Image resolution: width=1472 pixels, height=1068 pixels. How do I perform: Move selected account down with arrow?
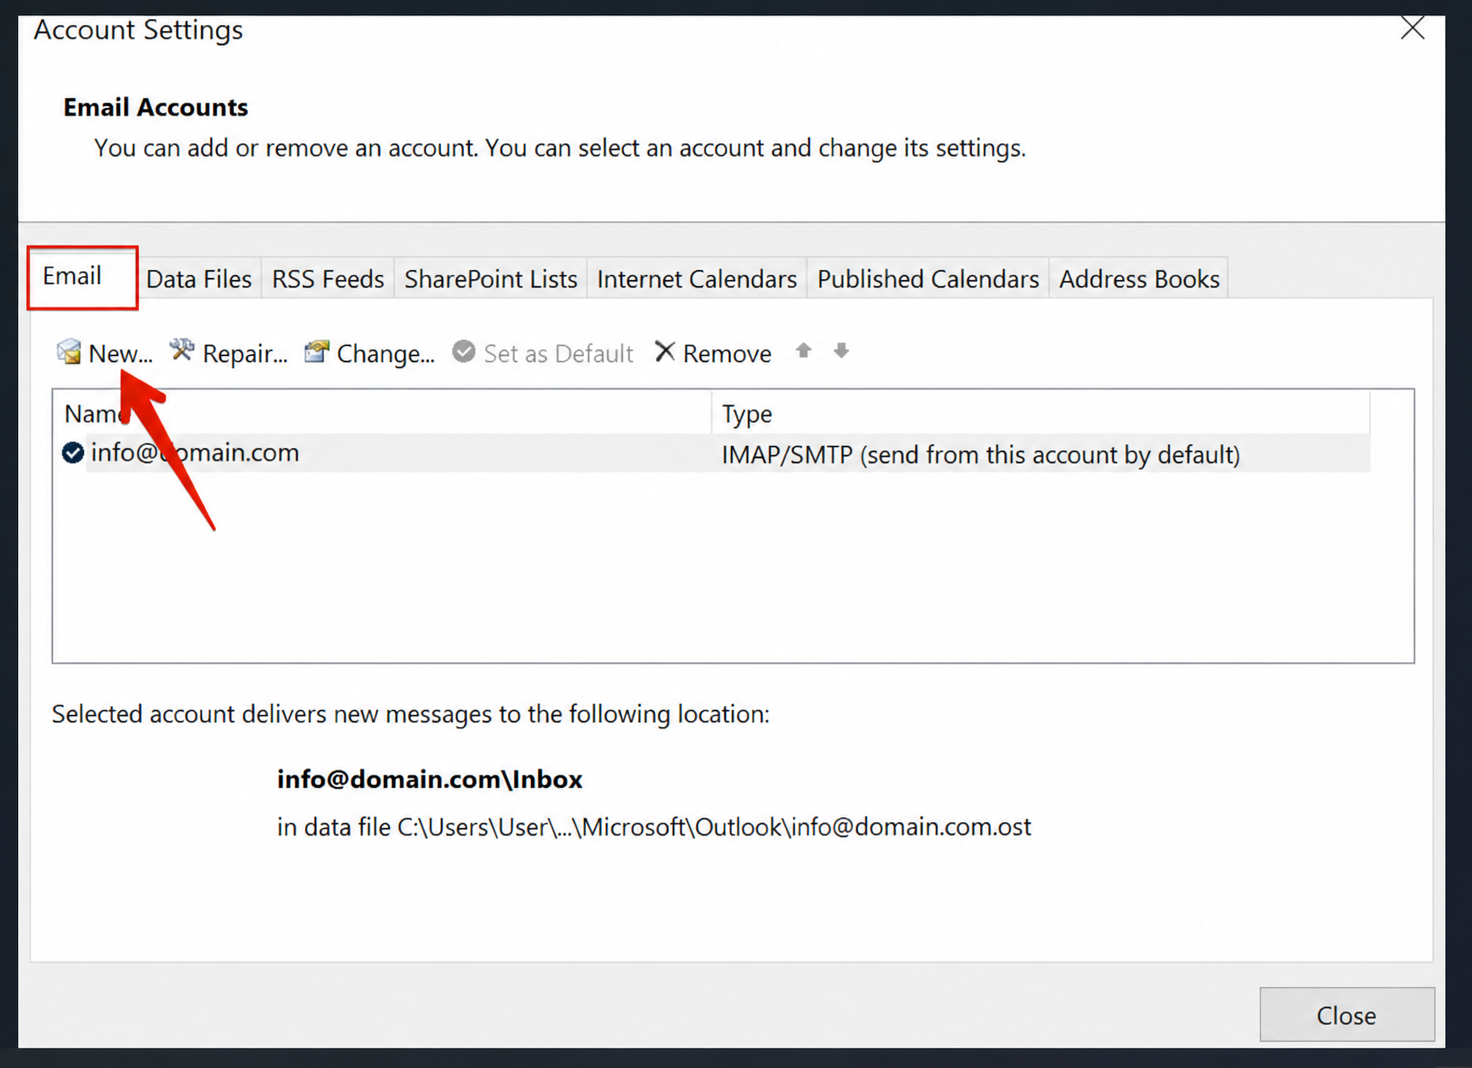click(x=841, y=350)
